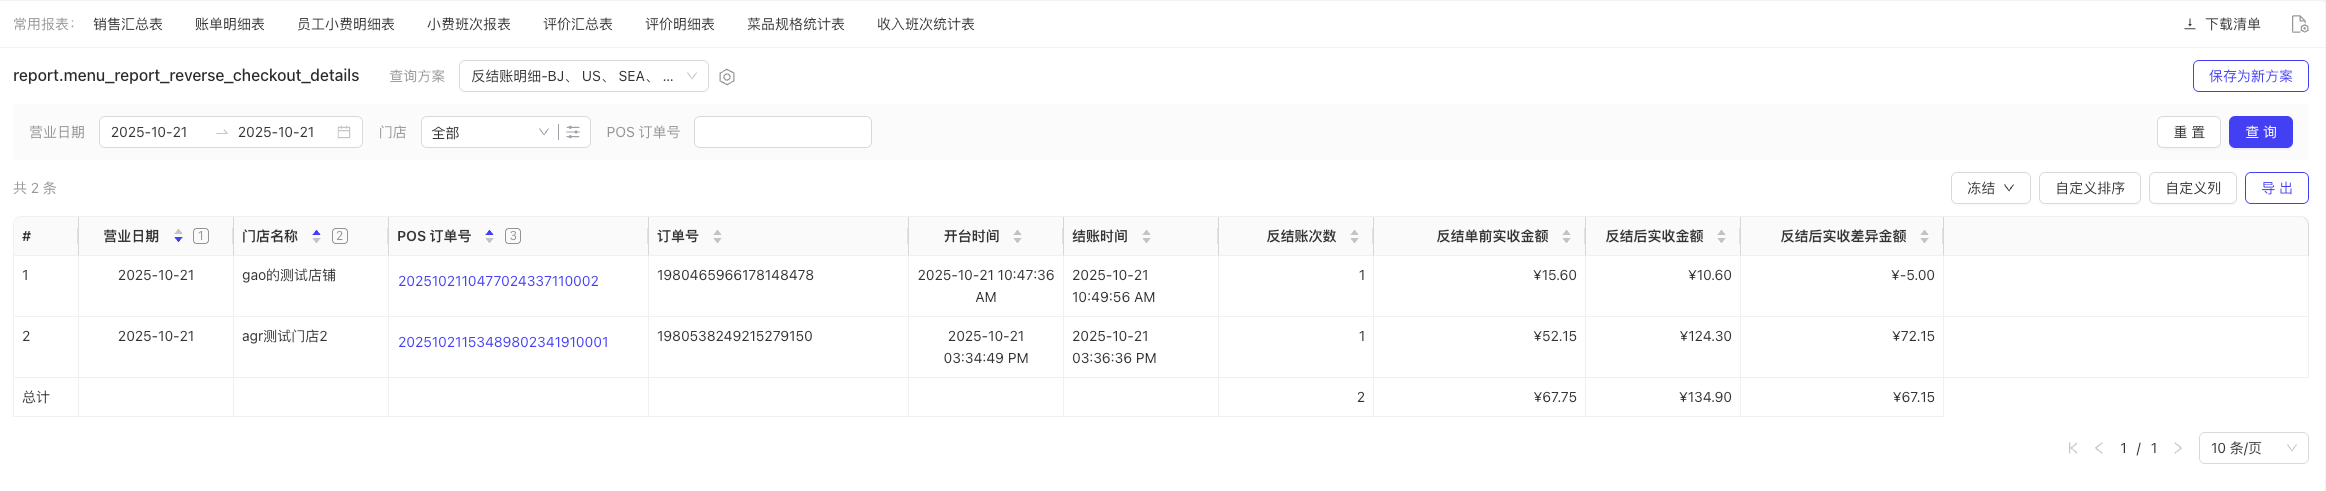Image resolution: width=2326 pixels, height=491 pixels.
Task: Sort by 营业日期 column arrows
Action: pos(178,236)
